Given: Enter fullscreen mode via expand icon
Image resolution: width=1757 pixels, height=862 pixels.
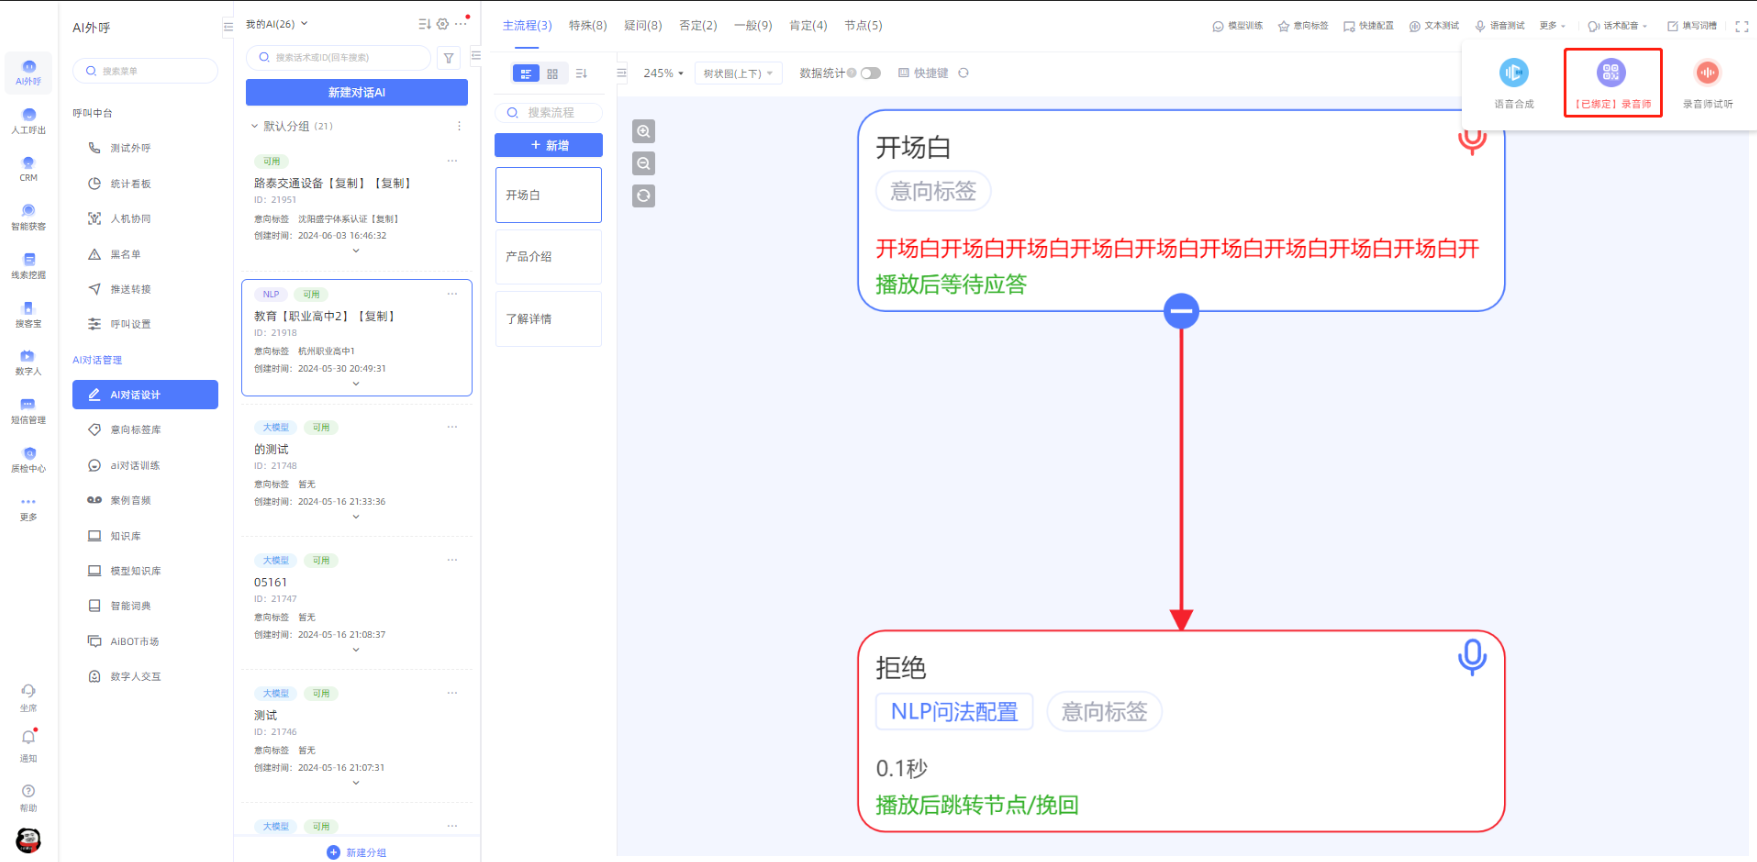Looking at the screenshot, I should [1742, 26].
